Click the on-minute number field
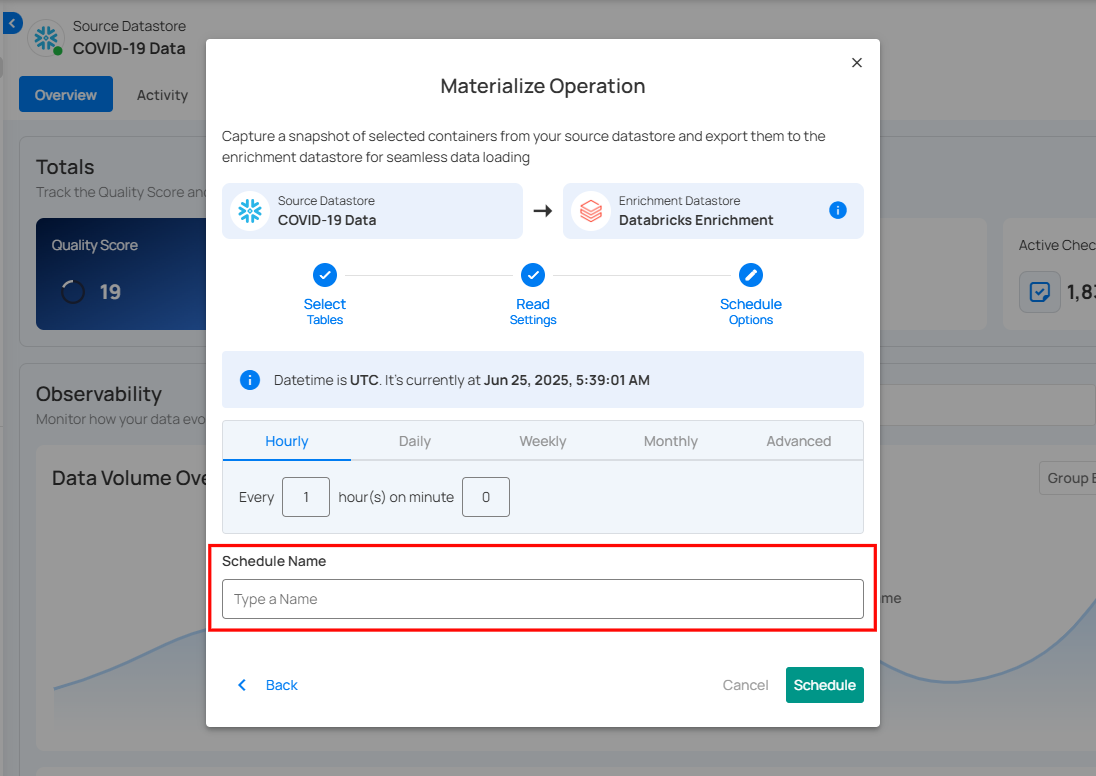Screen dimensions: 1096x776 pyautogui.click(x=486, y=497)
